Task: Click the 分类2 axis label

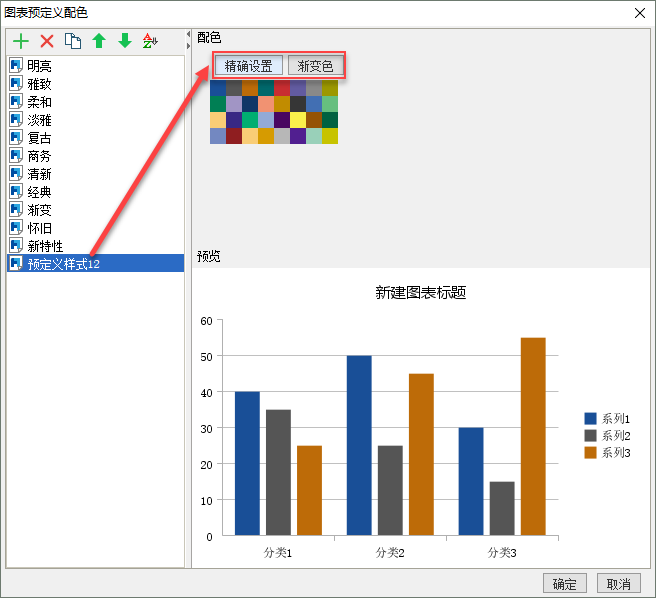Action: [x=390, y=553]
